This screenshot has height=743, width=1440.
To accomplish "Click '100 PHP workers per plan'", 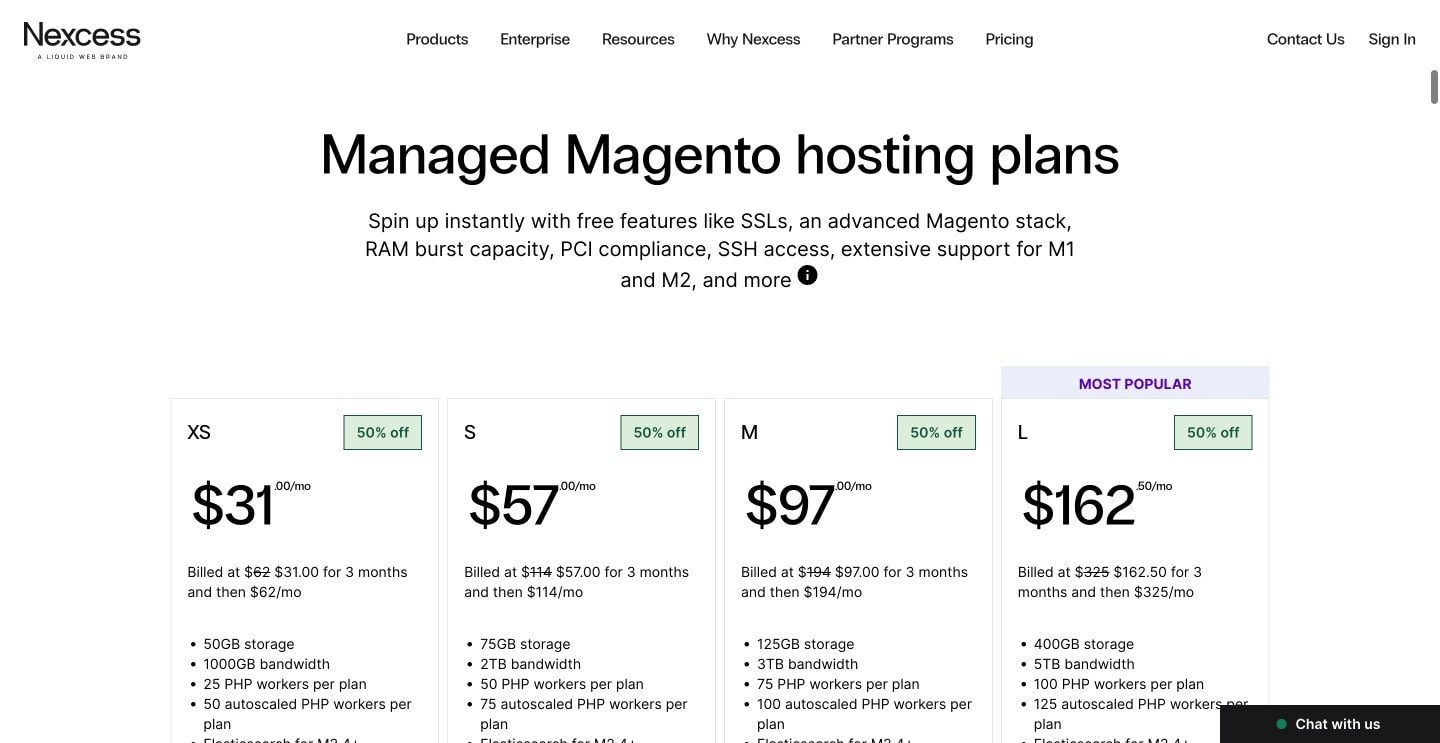I will (1119, 684).
